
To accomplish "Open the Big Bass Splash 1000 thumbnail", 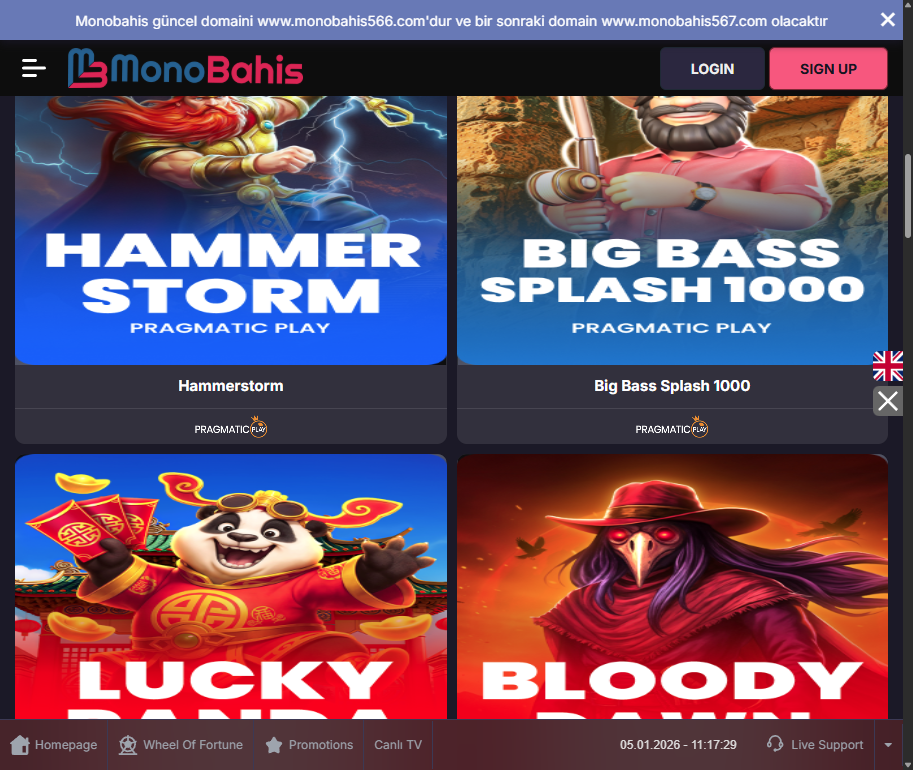I will point(673,231).
